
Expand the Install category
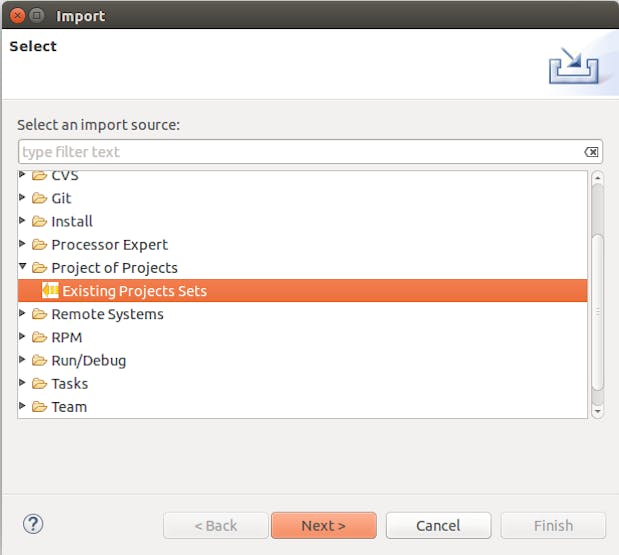[22, 221]
